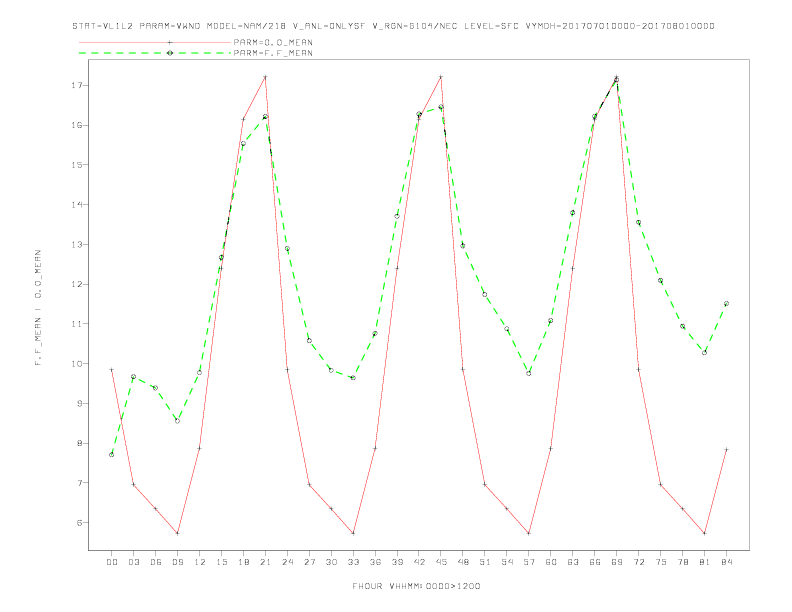Click x-axis forecast hour label 42
This screenshot has height=612, width=792.
click(x=419, y=562)
